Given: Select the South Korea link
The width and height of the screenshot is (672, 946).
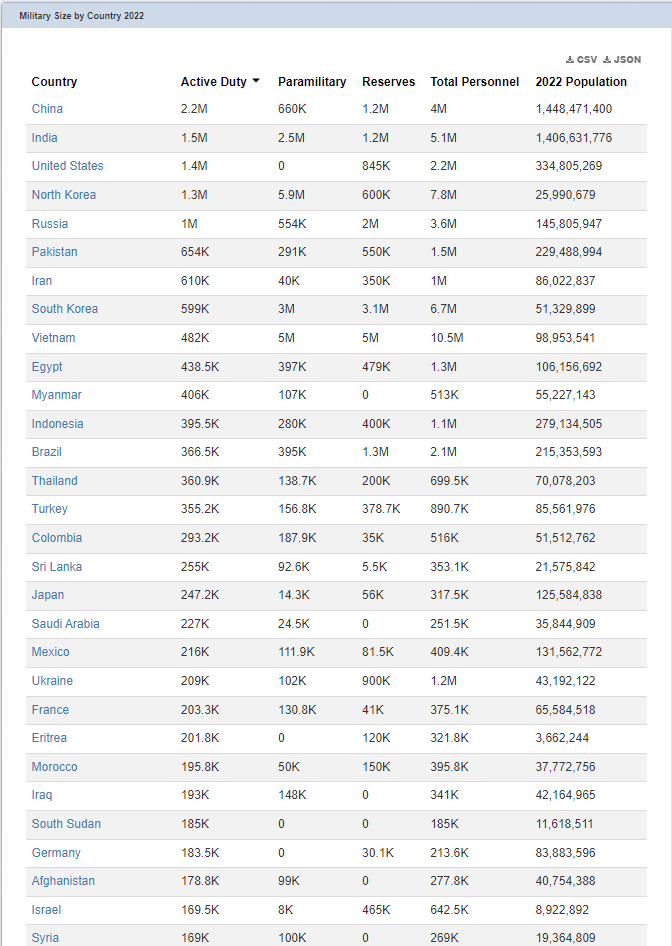Looking at the screenshot, I should pos(65,308).
